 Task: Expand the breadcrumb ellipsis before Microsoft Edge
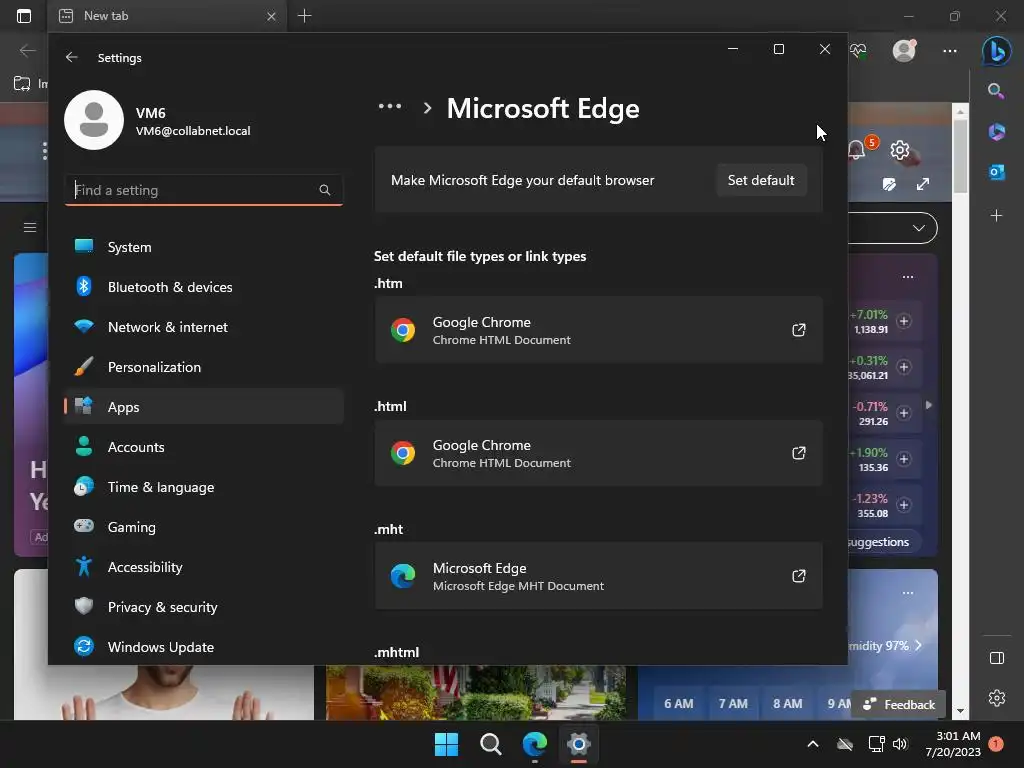pyautogui.click(x=390, y=106)
